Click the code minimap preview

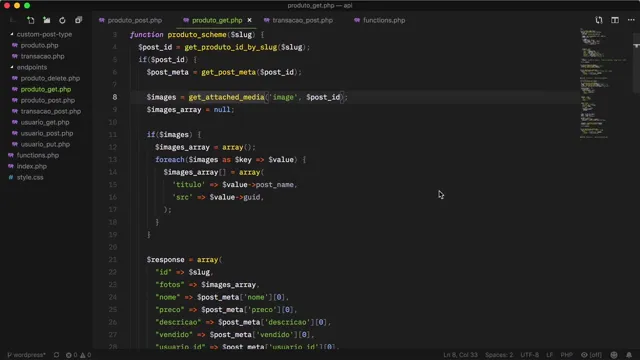coord(604,84)
